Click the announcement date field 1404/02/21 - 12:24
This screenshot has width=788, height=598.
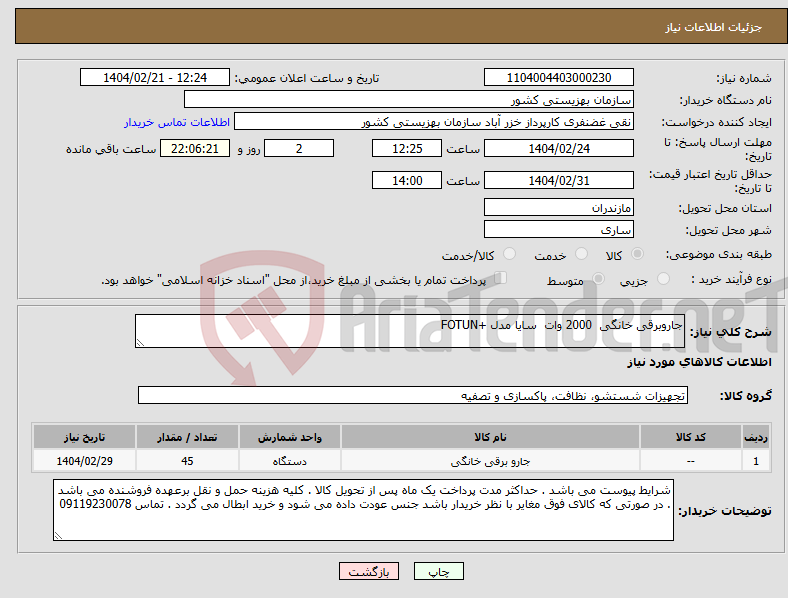point(155,78)
